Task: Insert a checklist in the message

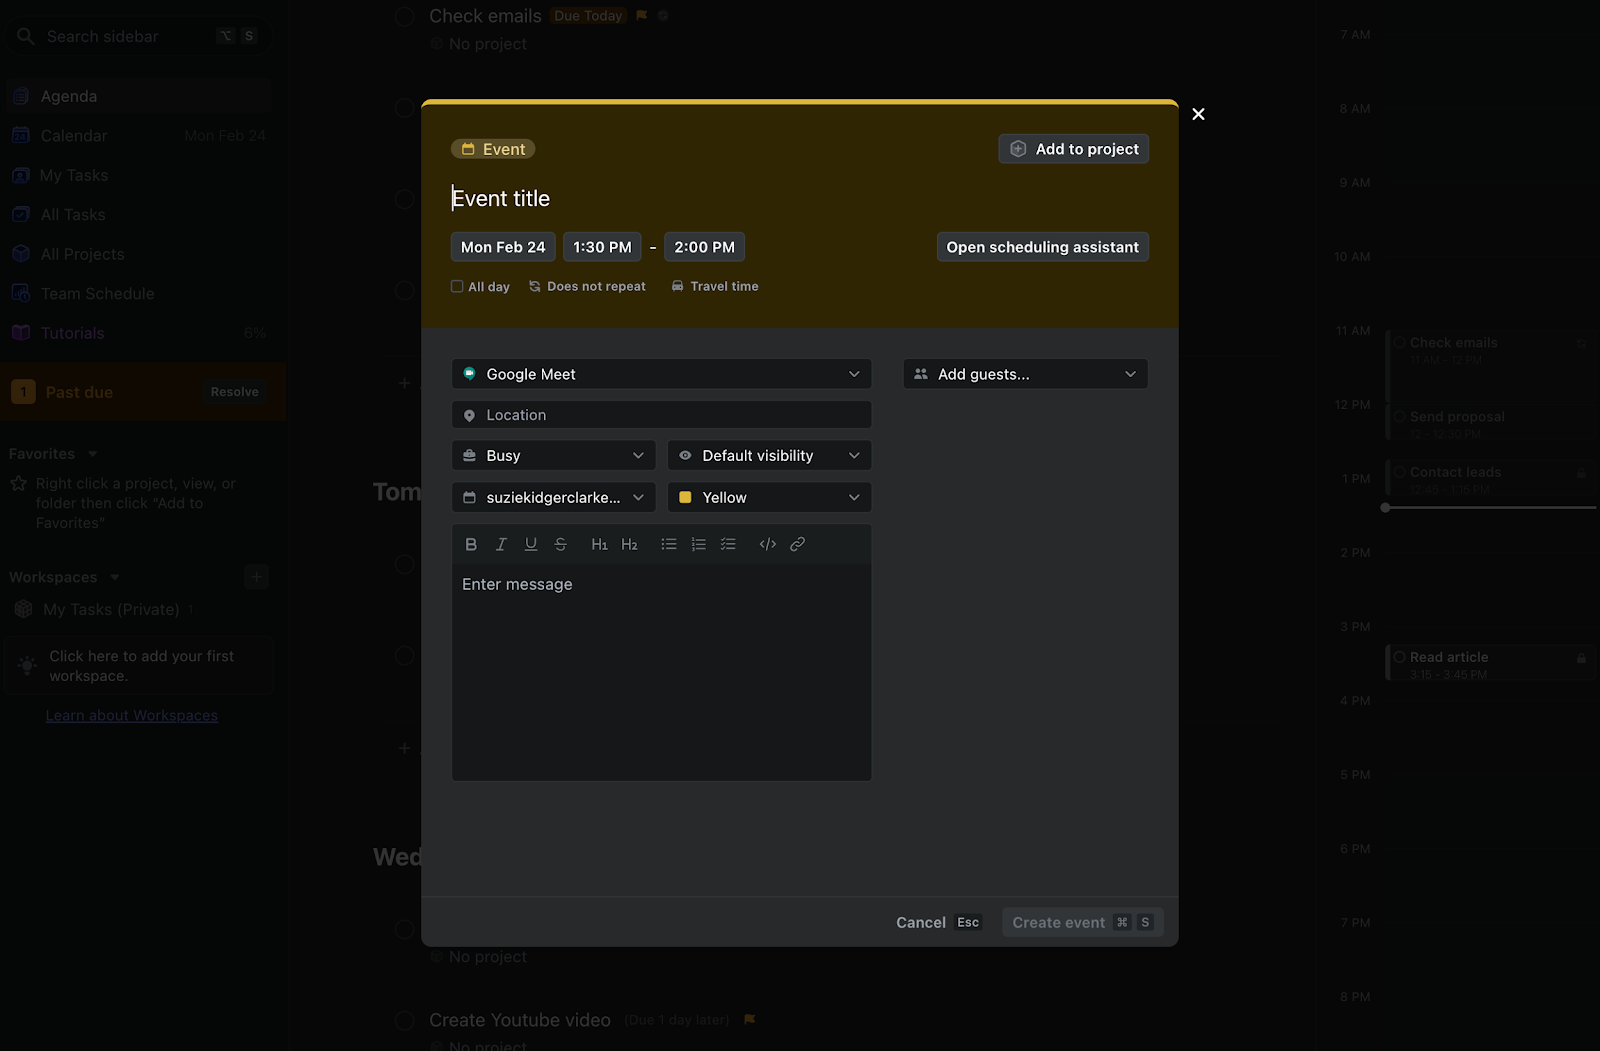Action: pyautogui.click(x=729, y=544)
